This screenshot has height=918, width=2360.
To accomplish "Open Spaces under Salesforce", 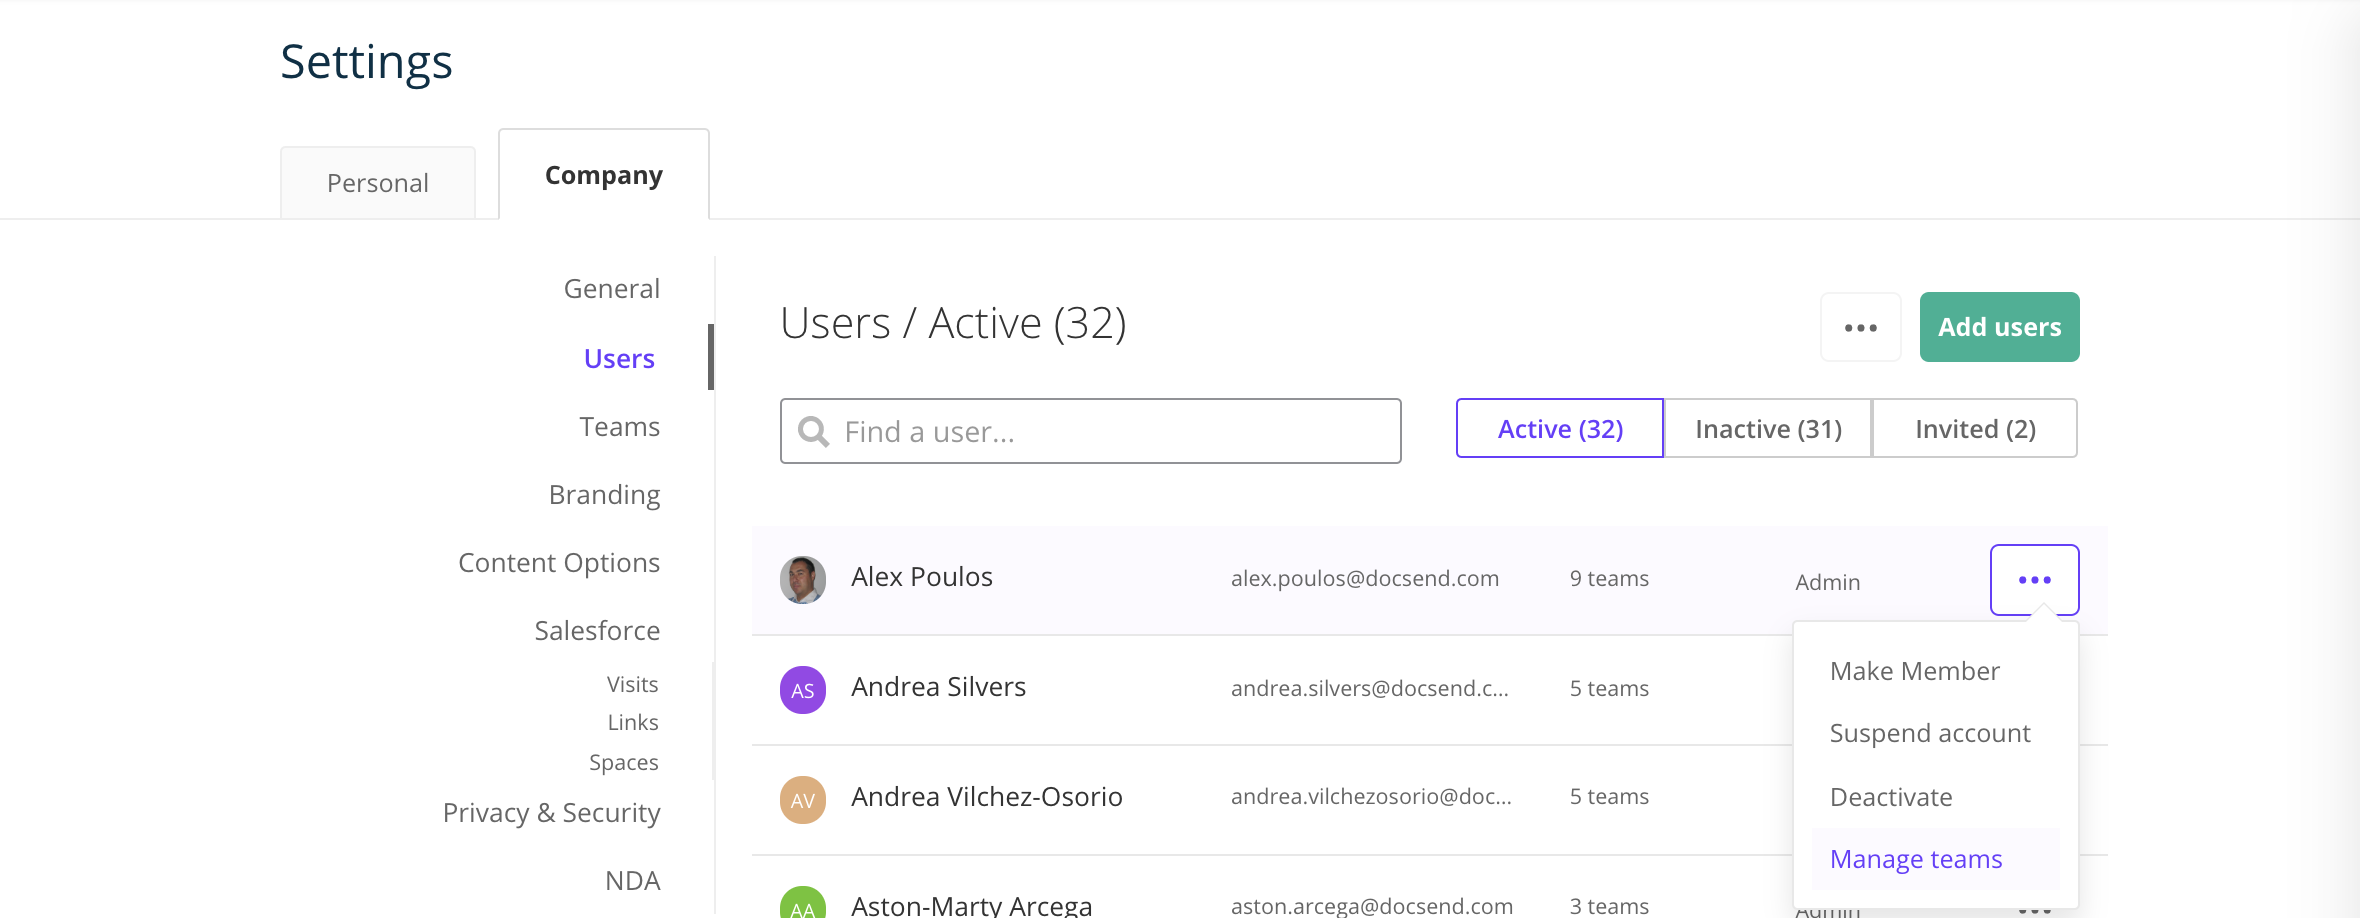I will (624, 763).
